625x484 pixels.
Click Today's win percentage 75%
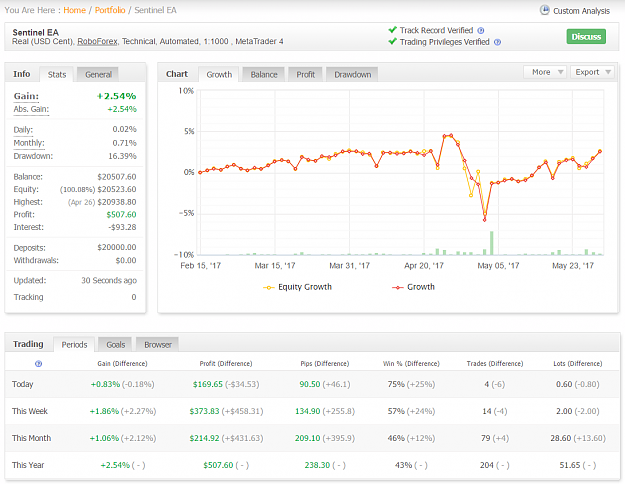[x=396, y=384]
